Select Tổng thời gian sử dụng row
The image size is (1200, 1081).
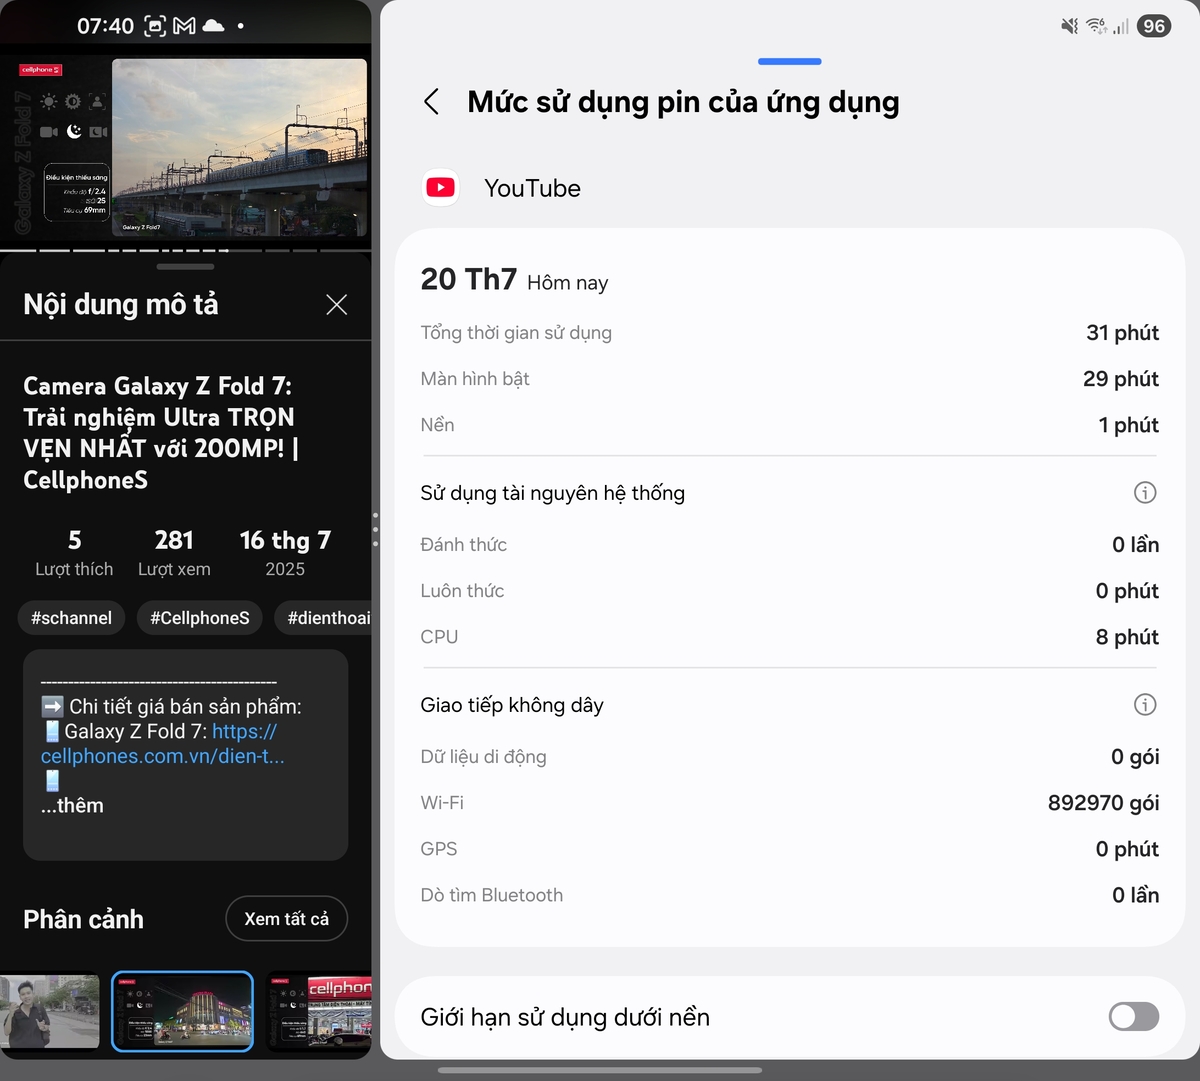coord(789,333)
